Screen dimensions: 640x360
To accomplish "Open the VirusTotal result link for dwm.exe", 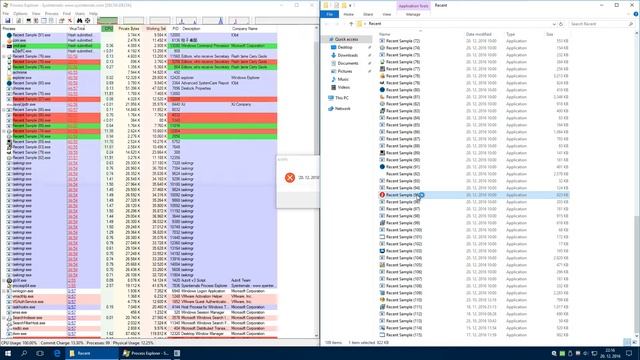I will coord(72,333).
